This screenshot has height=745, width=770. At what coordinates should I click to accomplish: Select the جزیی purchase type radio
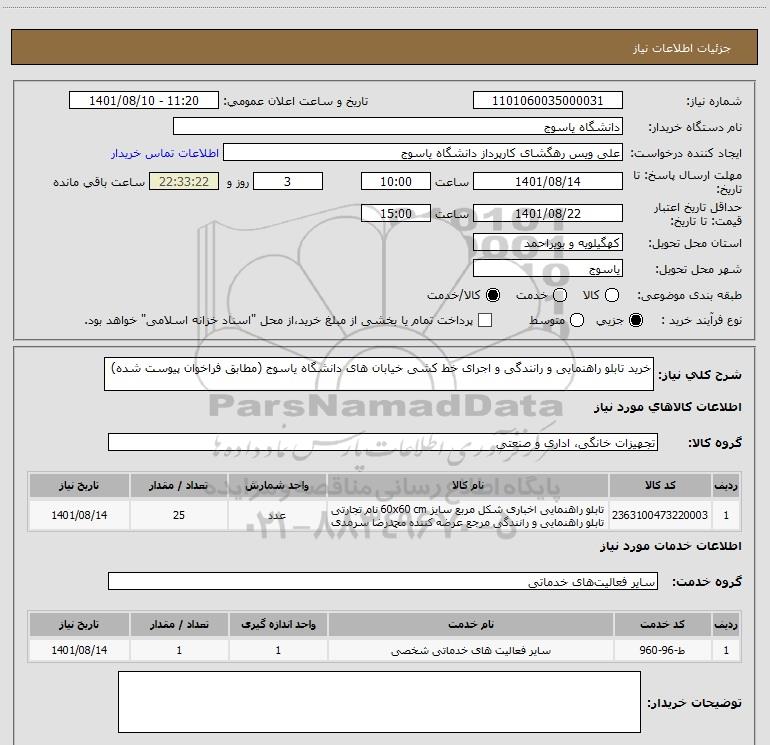pyautogui.click(x=636, y=320)
